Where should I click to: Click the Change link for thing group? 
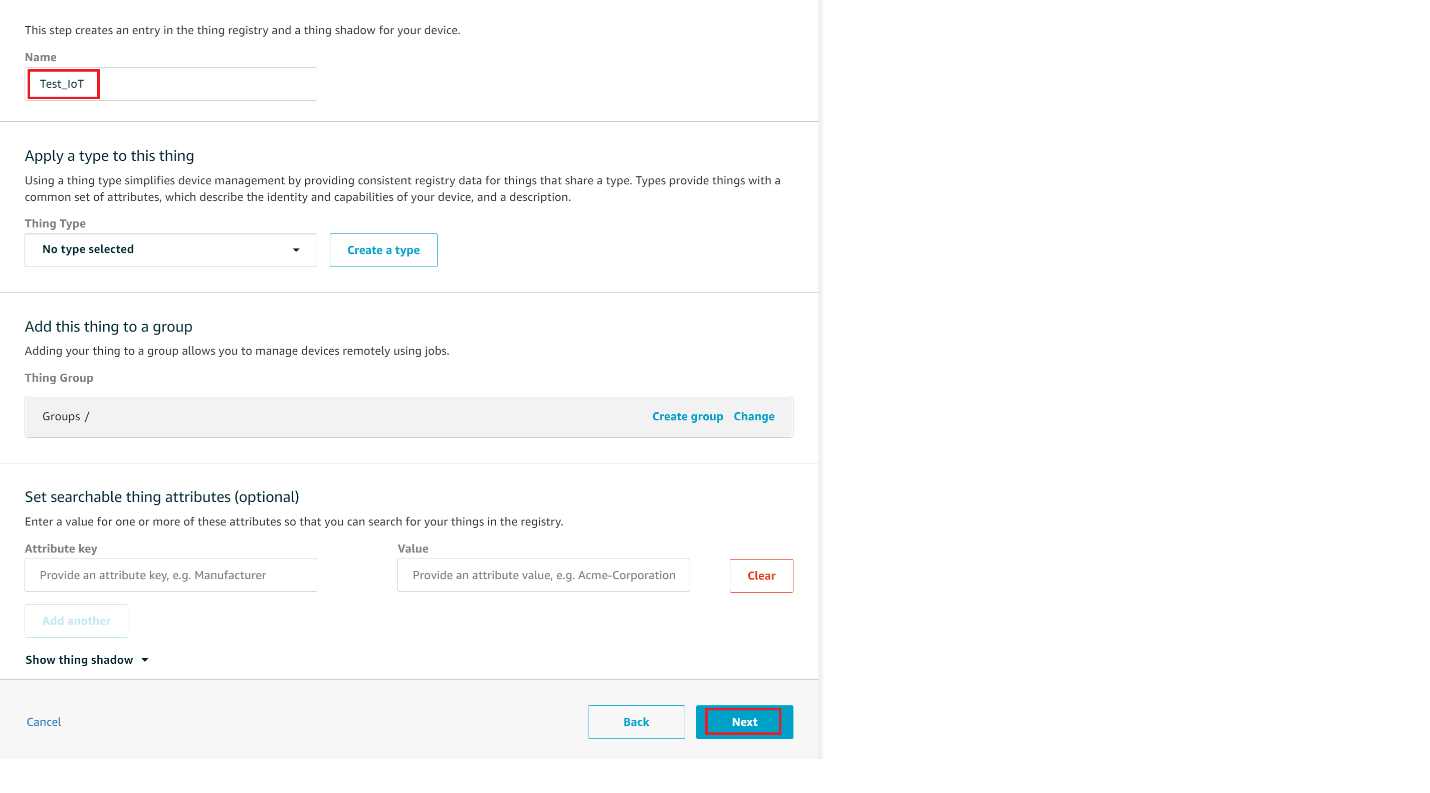pos(754,417)
